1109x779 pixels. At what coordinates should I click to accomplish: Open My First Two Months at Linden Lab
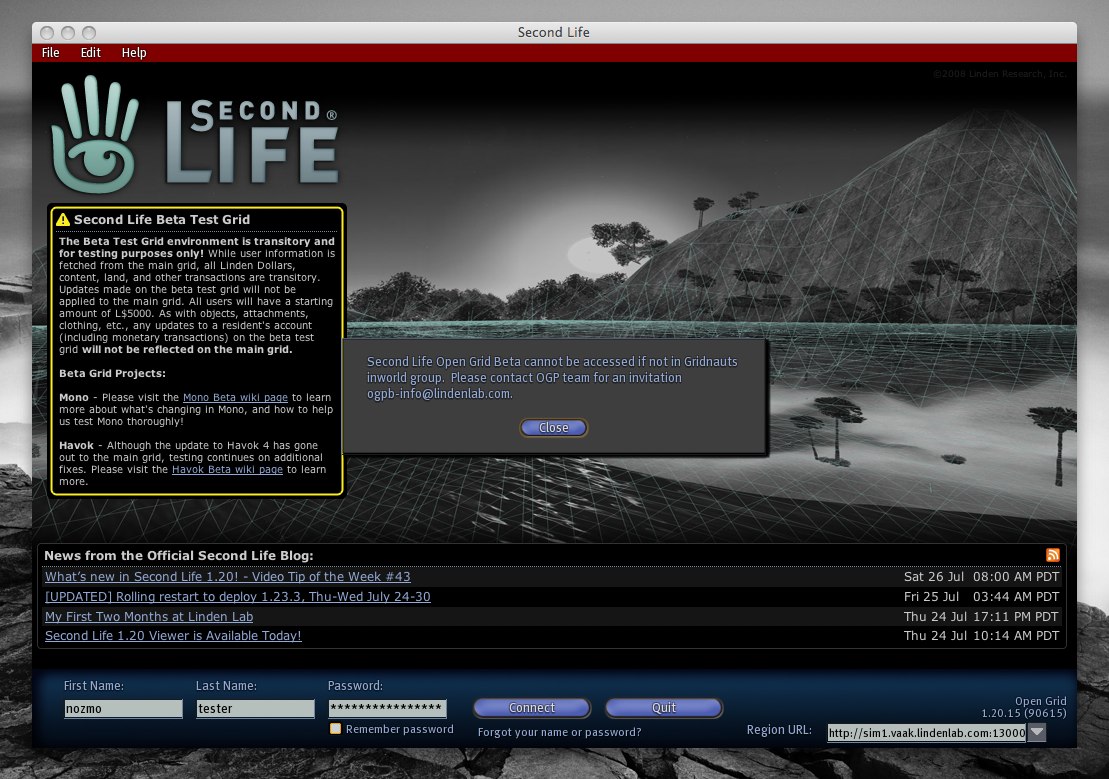coord(149,617)
